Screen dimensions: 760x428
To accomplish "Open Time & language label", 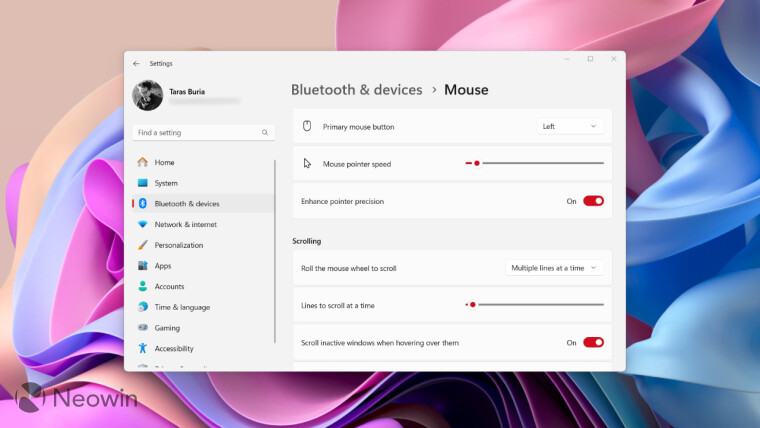I will click(182, 307).
